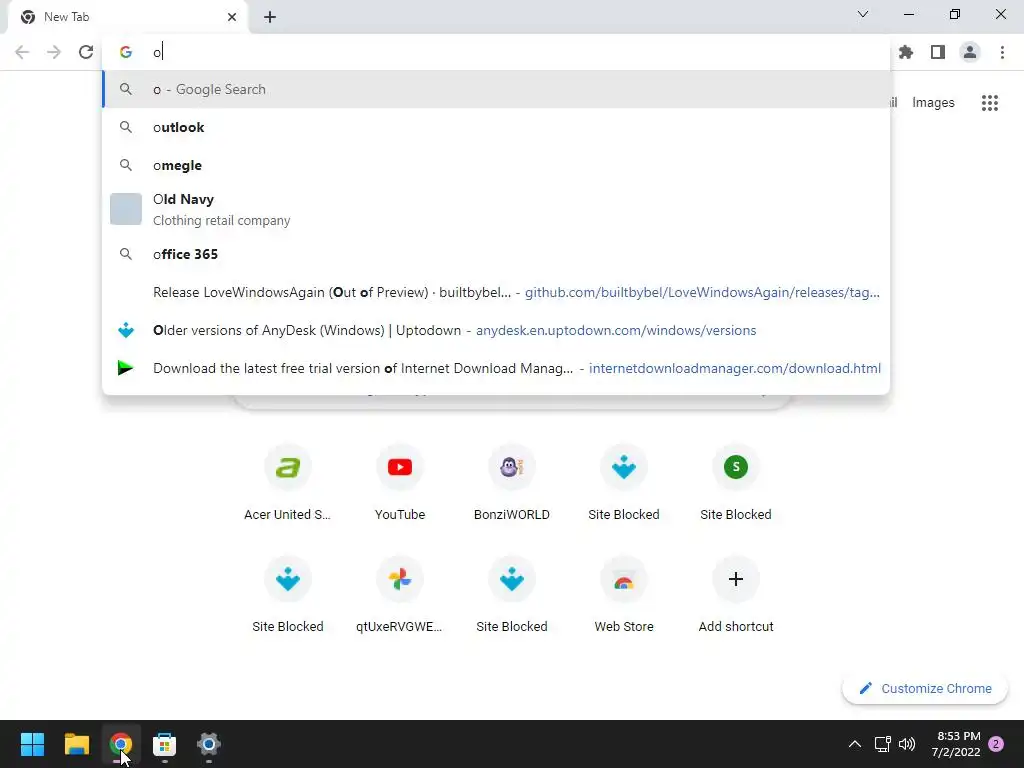Click the browser back arrow
This screenshot has height=768, width=1024.
pyautogui.click(x=22, y=52)
